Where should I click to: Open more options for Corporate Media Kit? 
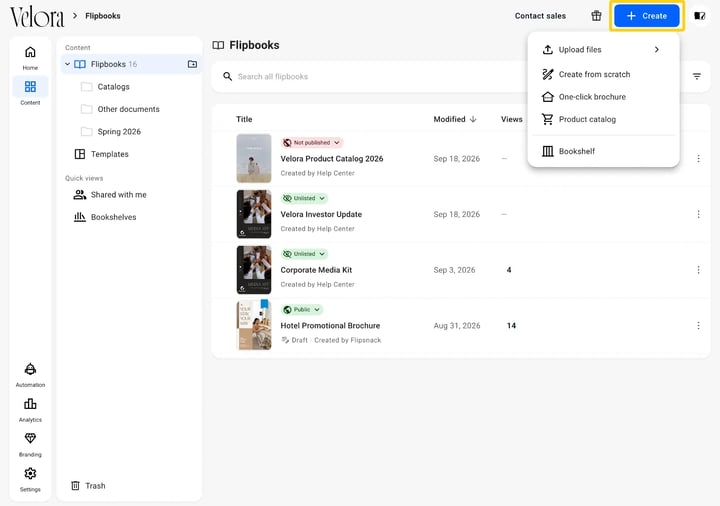tap(698, 270)
